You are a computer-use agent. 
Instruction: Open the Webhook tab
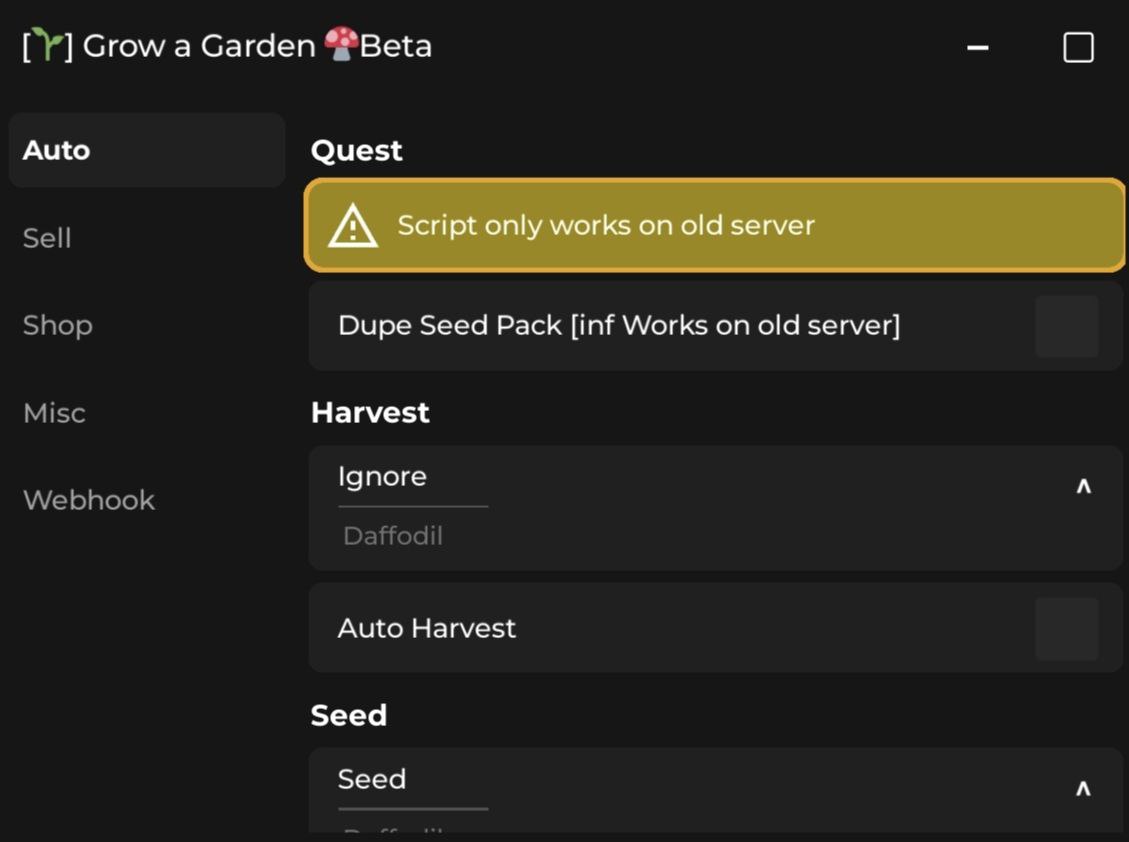[89, 500]
